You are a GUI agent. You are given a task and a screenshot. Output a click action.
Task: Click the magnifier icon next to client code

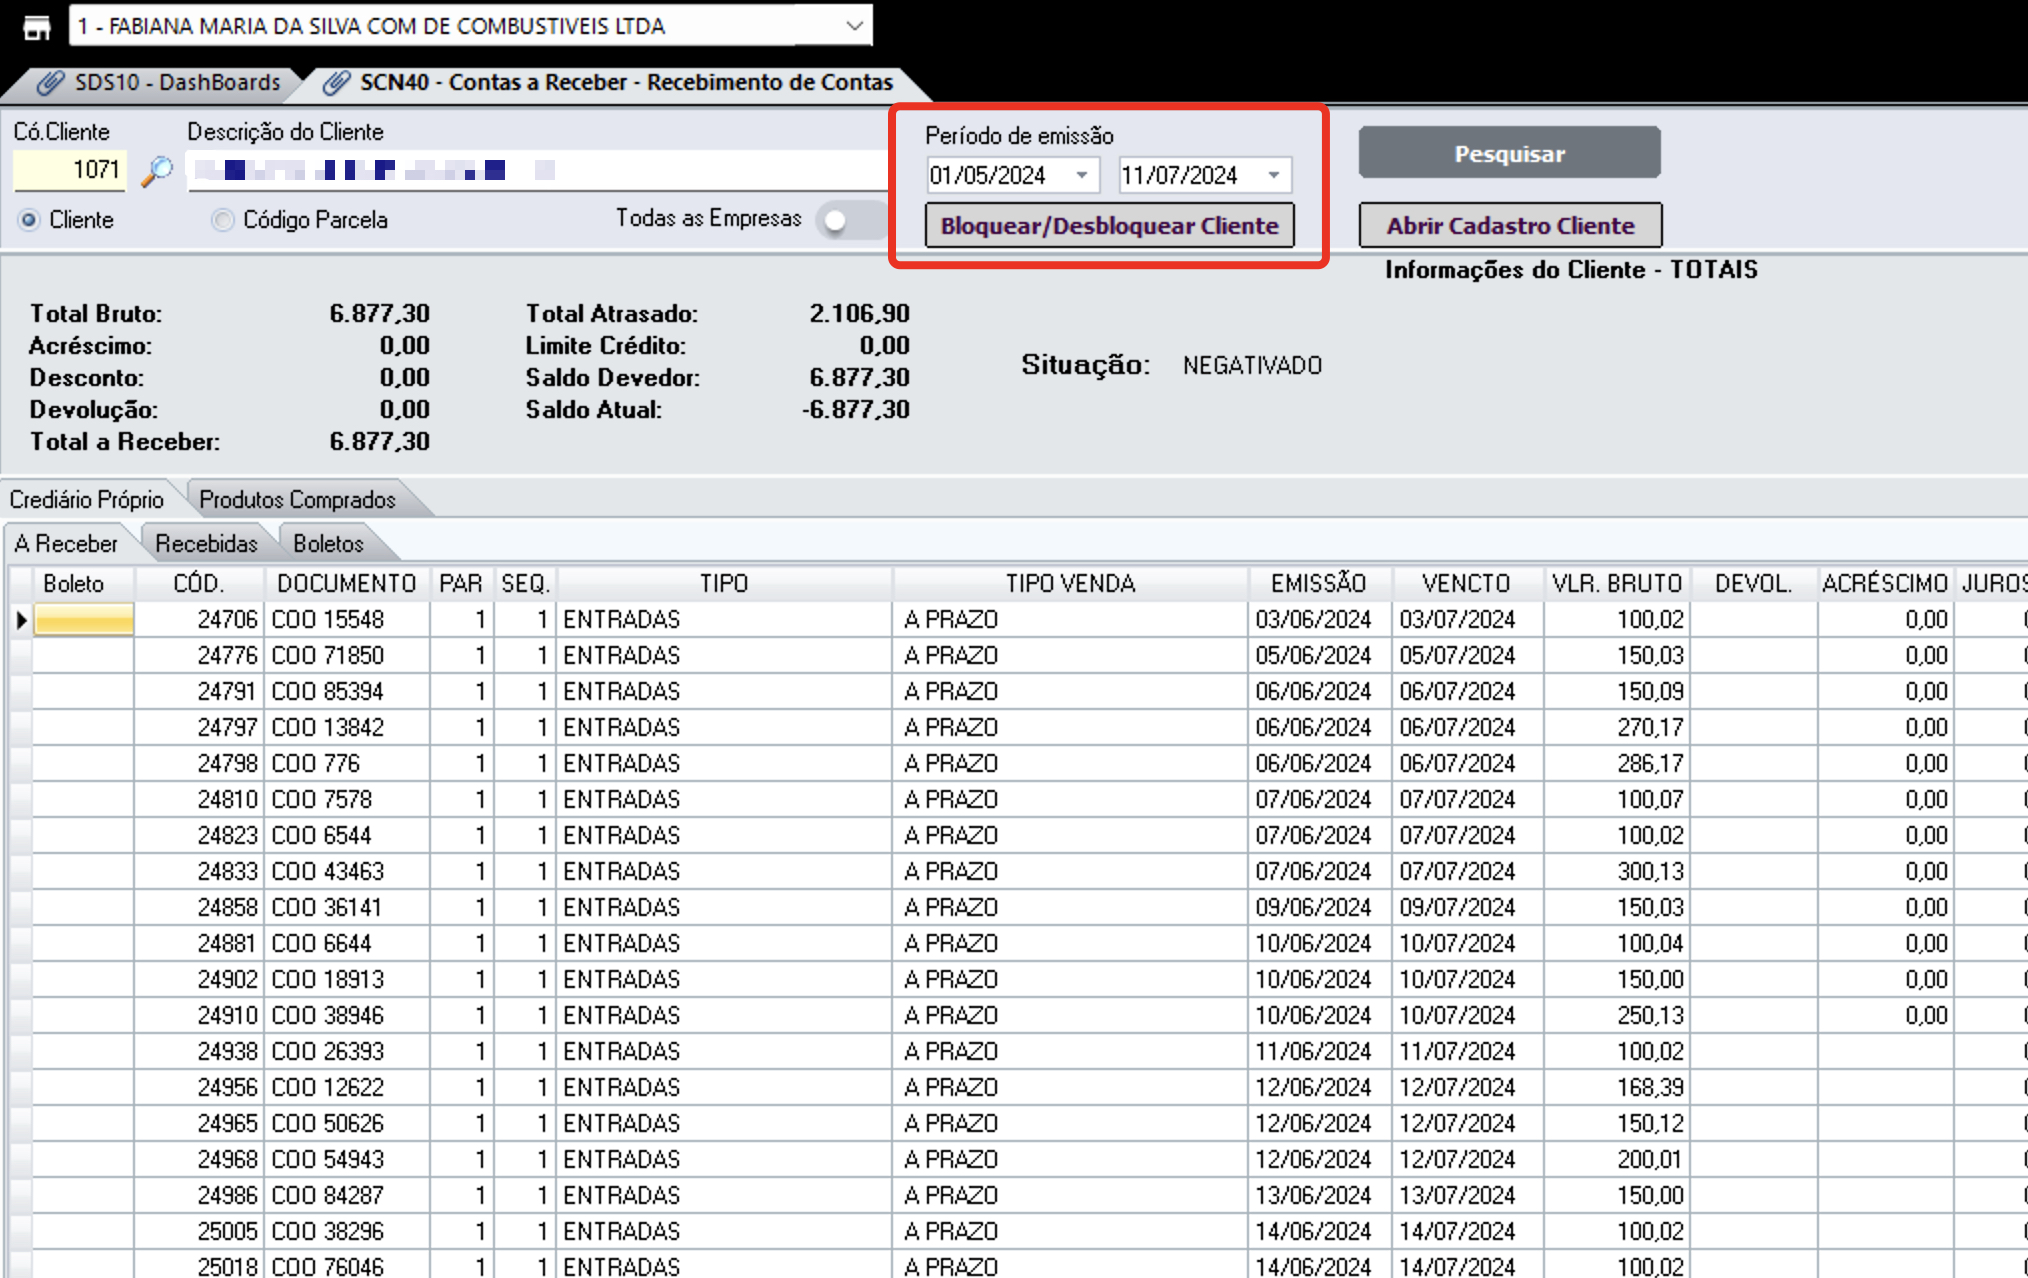(x=157, y=171)
